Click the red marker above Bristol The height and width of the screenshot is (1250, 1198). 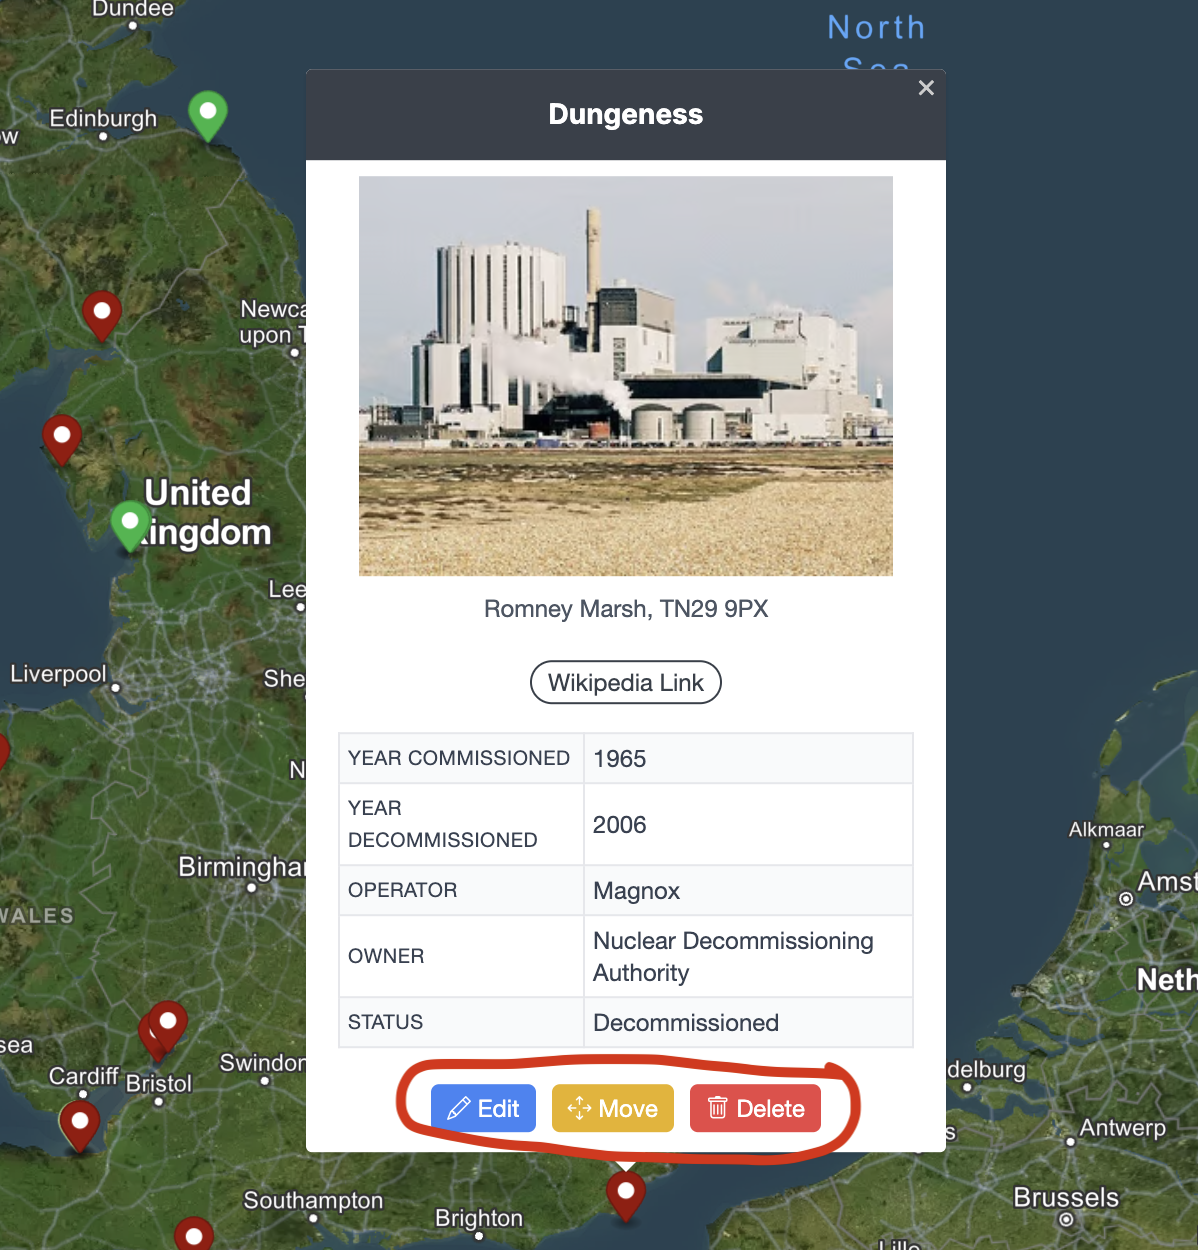tap(167, 1023)
